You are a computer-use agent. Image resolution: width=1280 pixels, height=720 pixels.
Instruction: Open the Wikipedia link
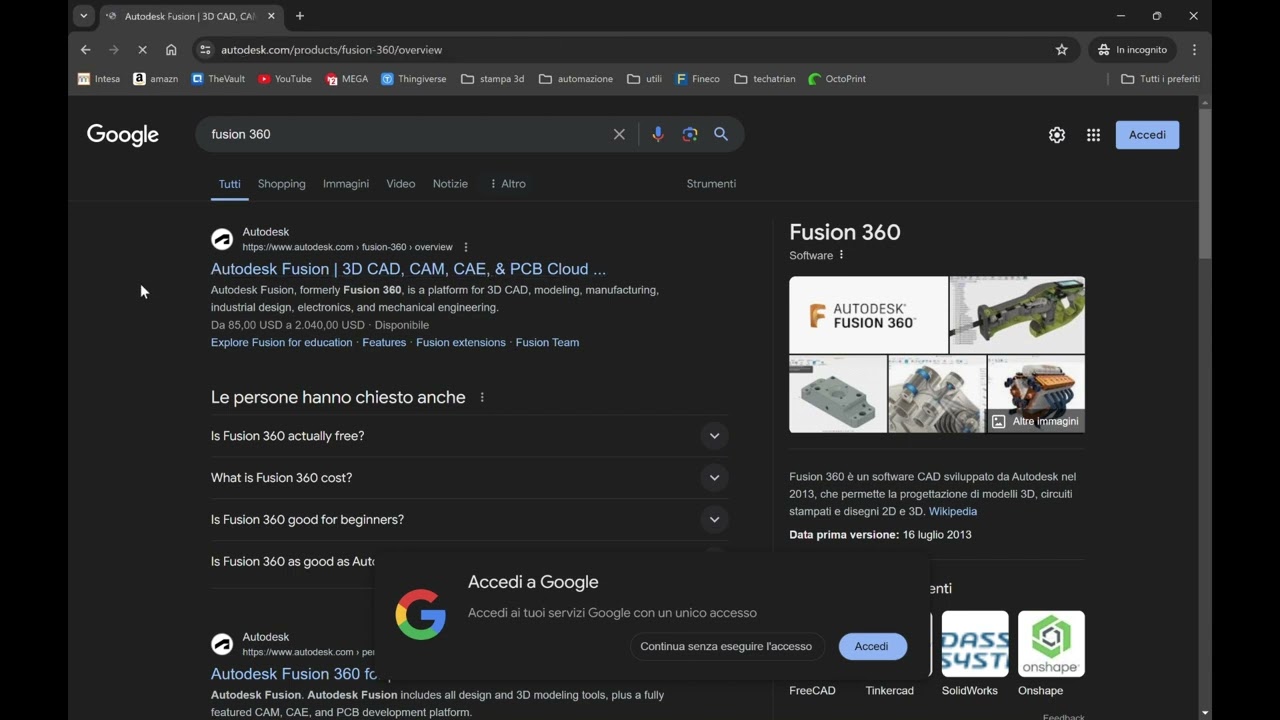(953, 511)
